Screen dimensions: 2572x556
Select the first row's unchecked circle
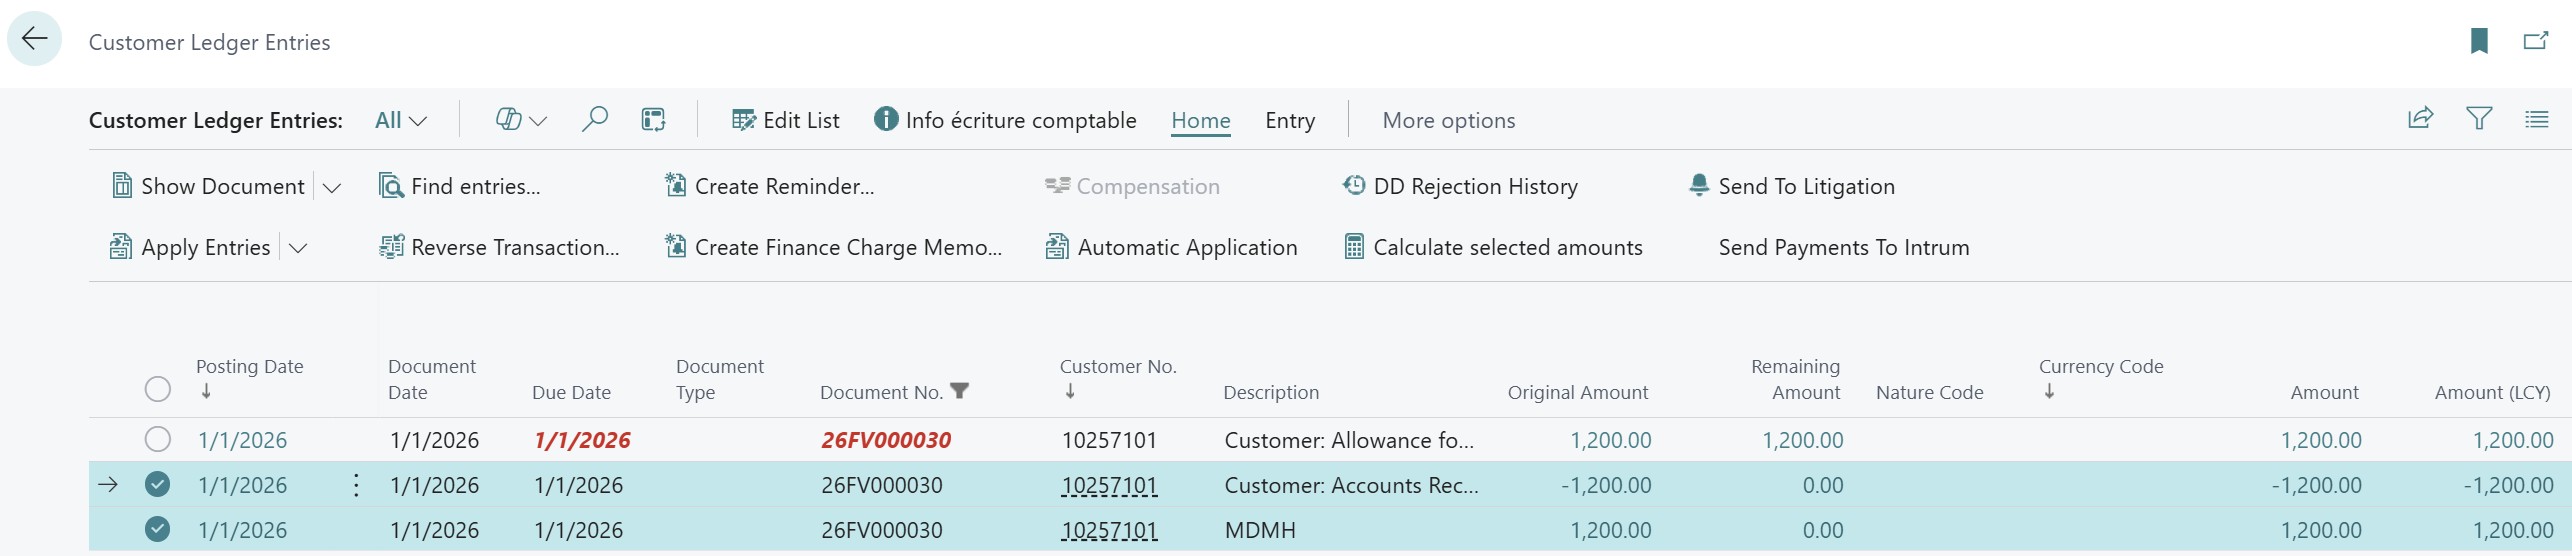[157, 440]
